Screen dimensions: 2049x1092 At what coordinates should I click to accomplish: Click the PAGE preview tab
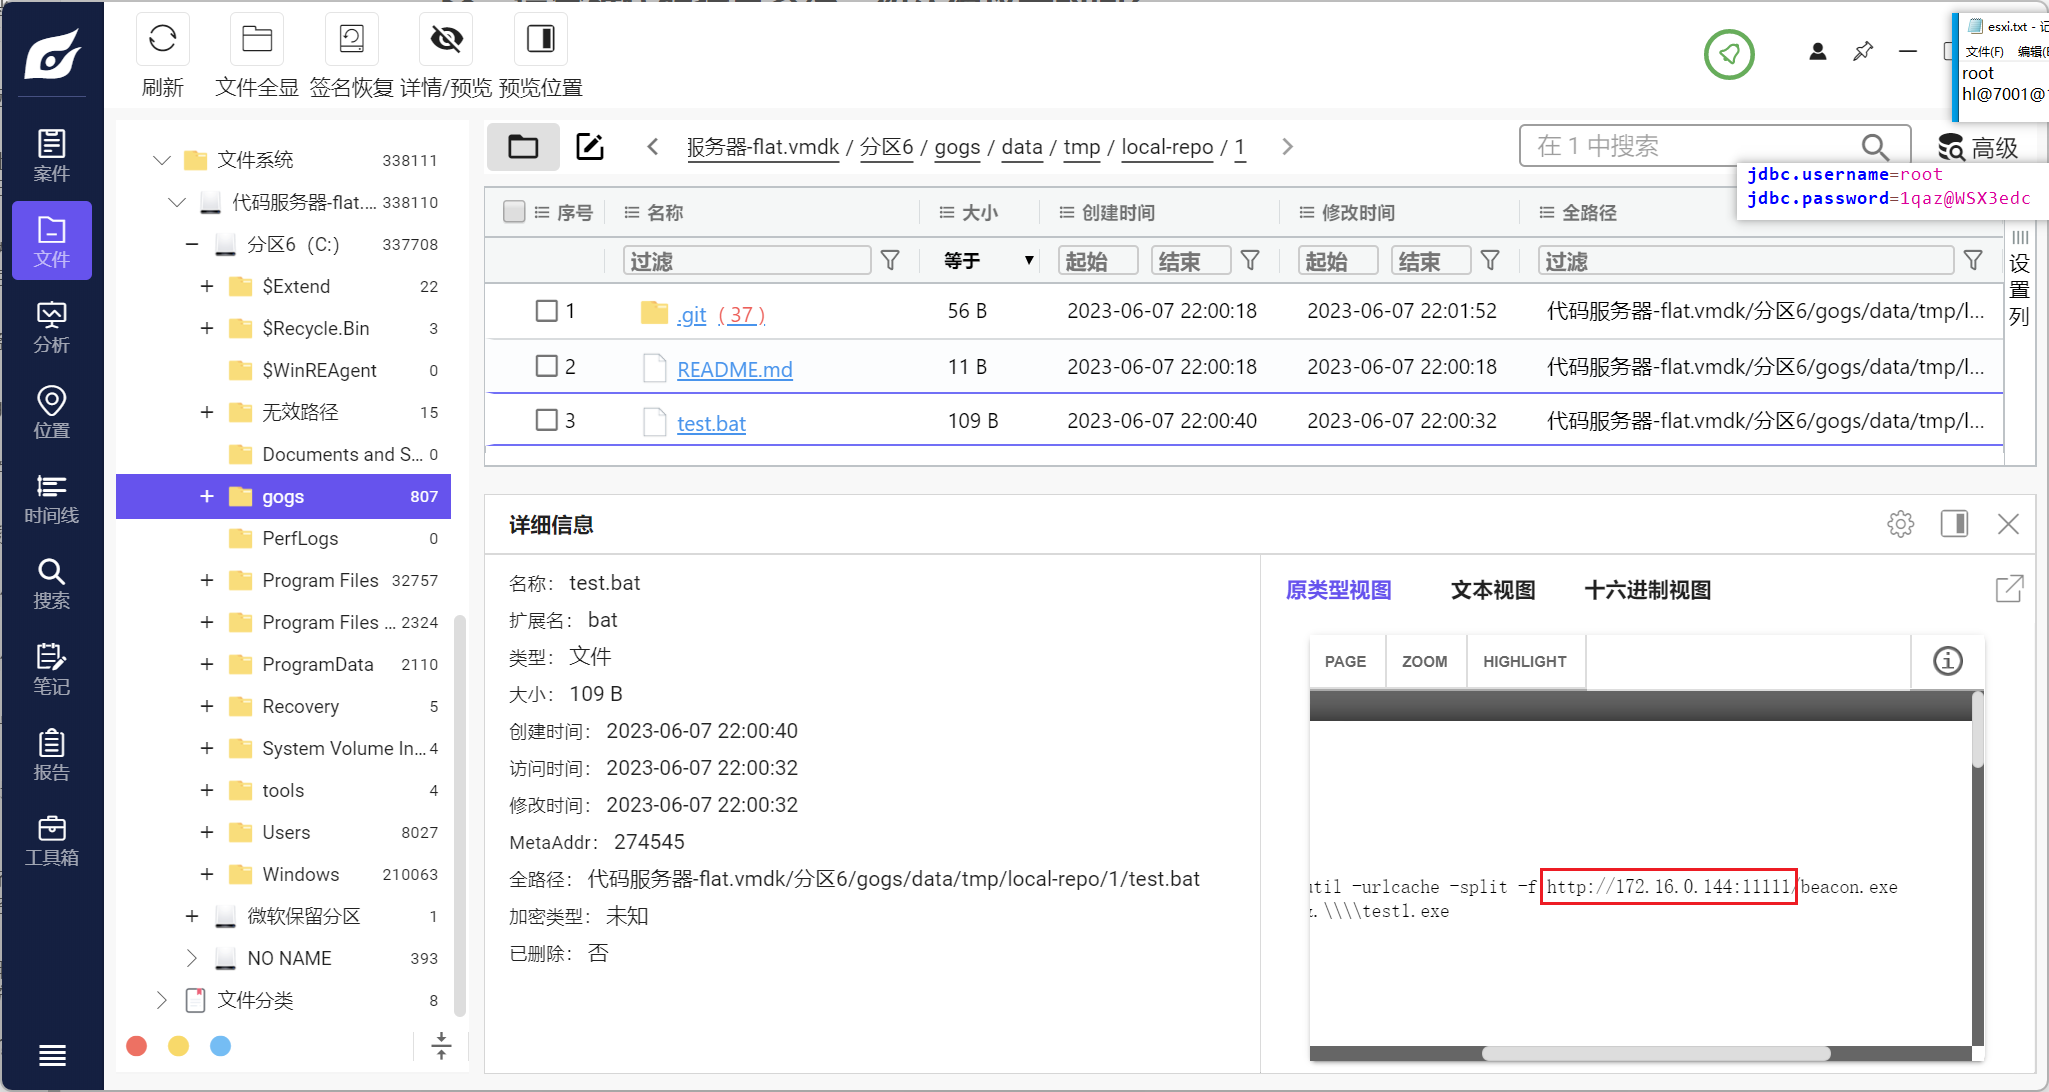(1346, 661)
